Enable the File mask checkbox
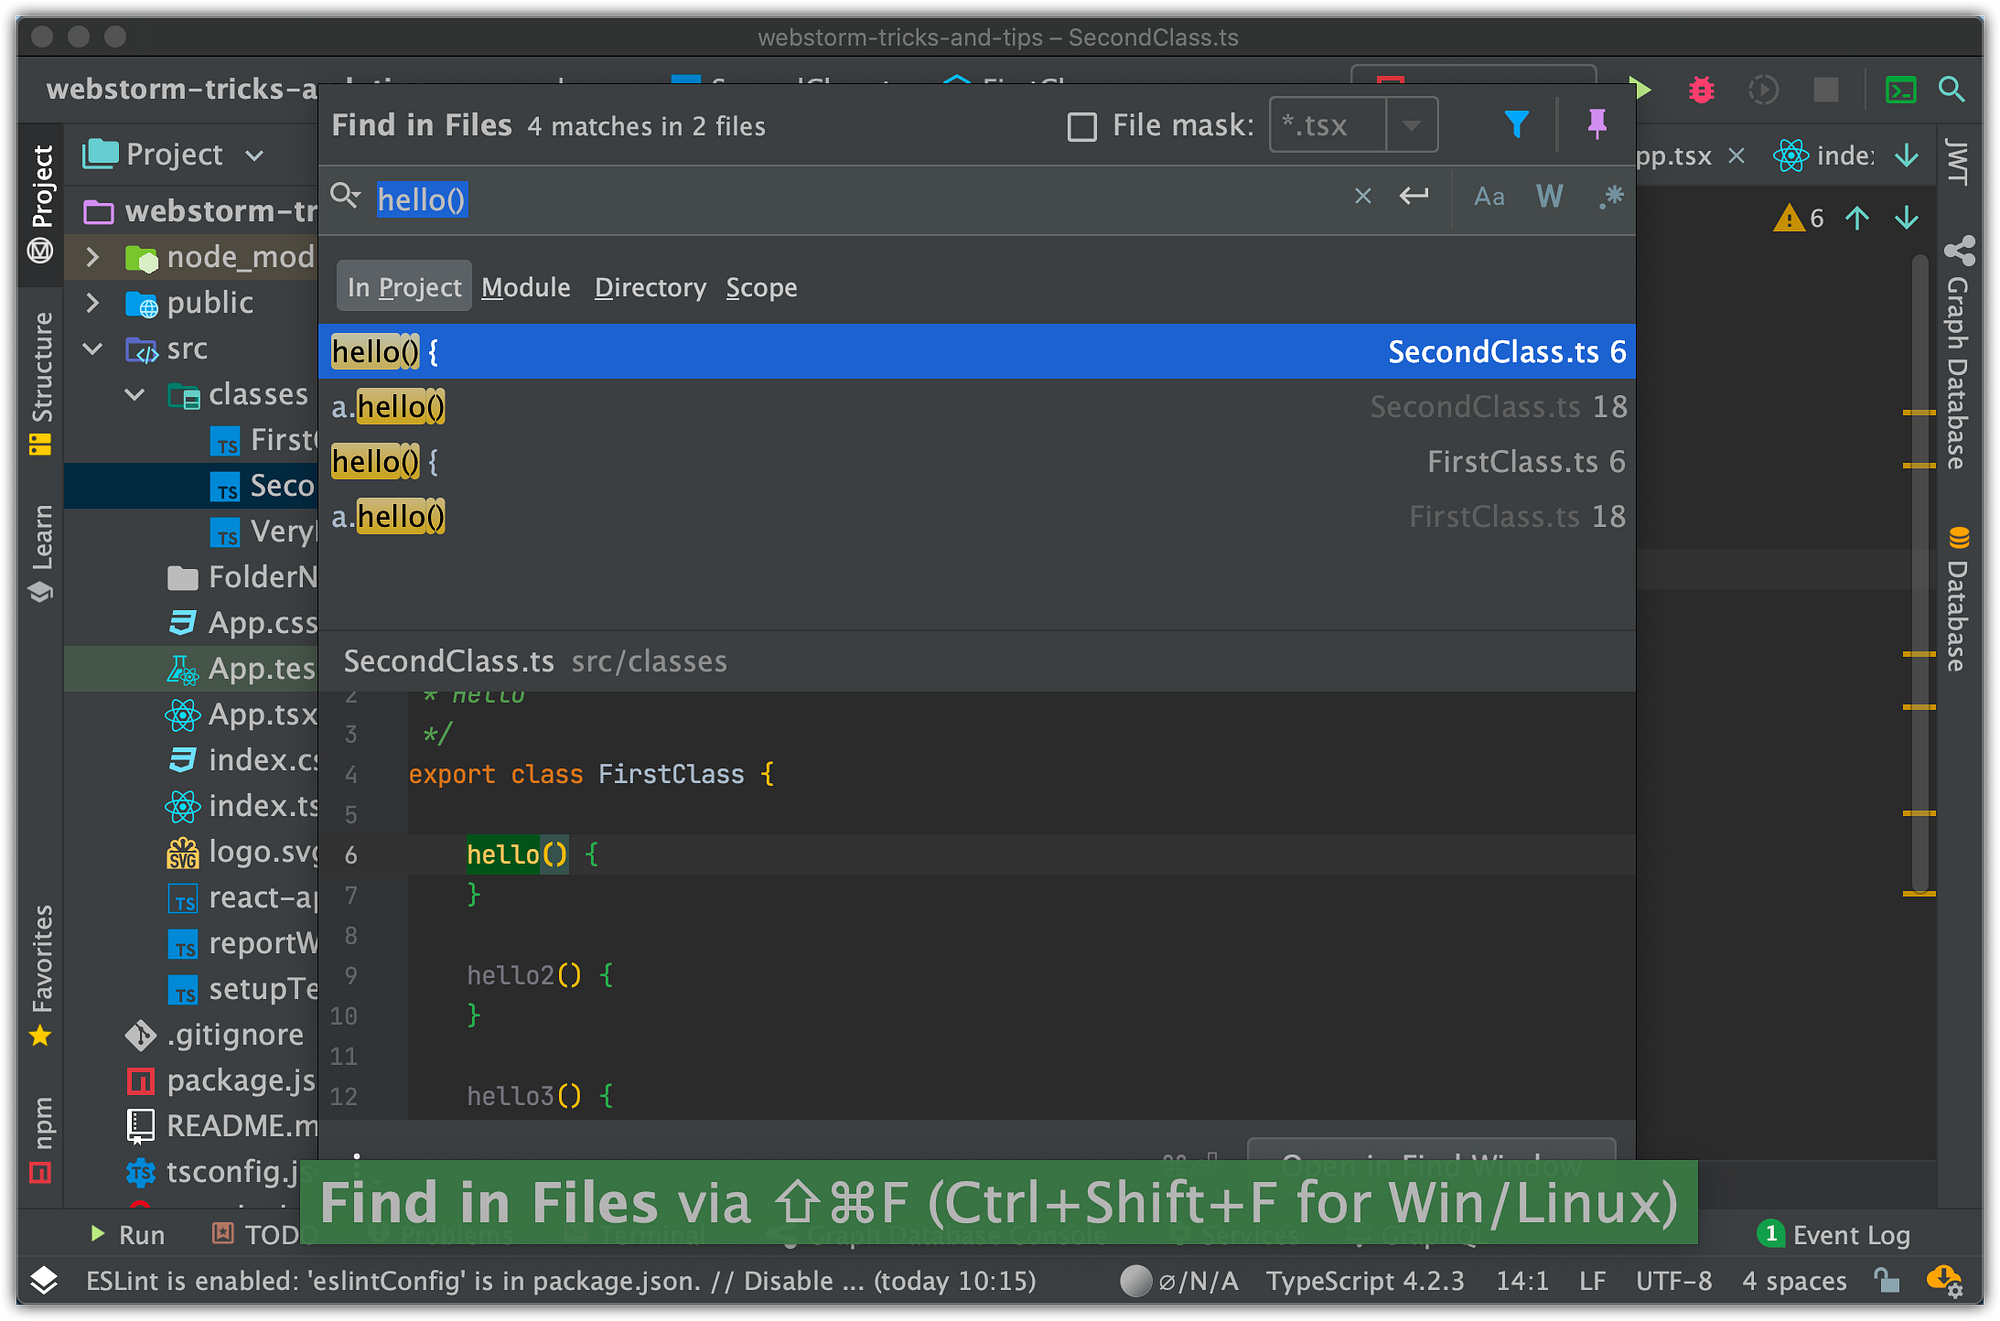This screenshot has width=2000, height=1321. (1082, 127)
